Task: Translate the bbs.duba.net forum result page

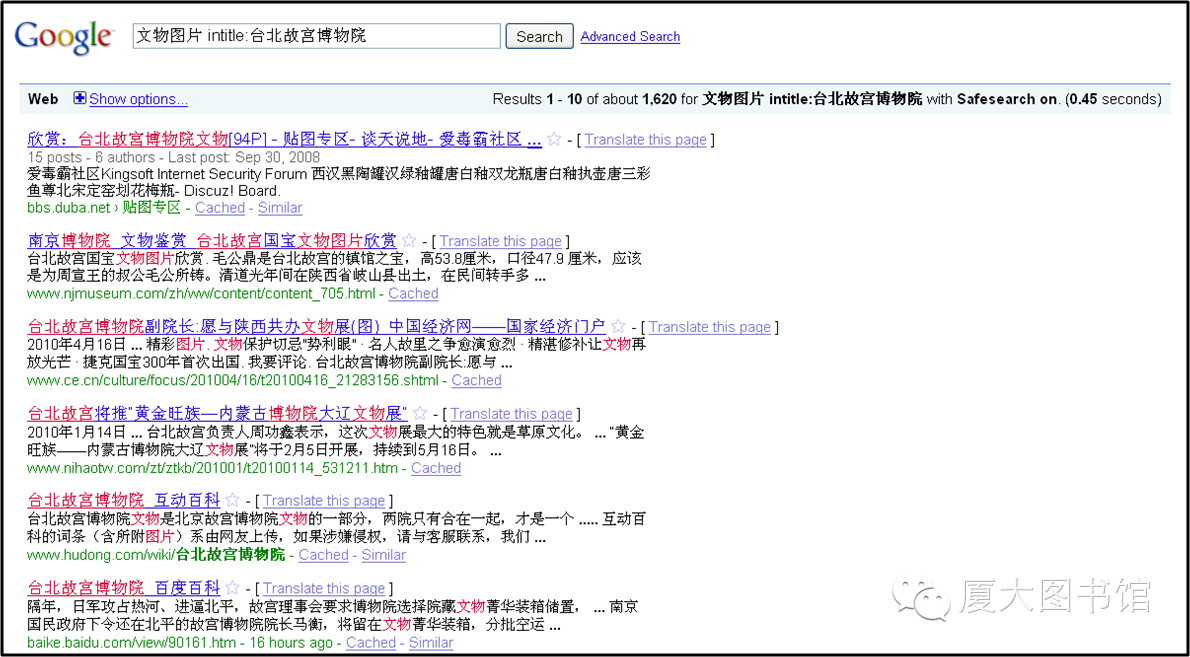Action: pos(645,140)
